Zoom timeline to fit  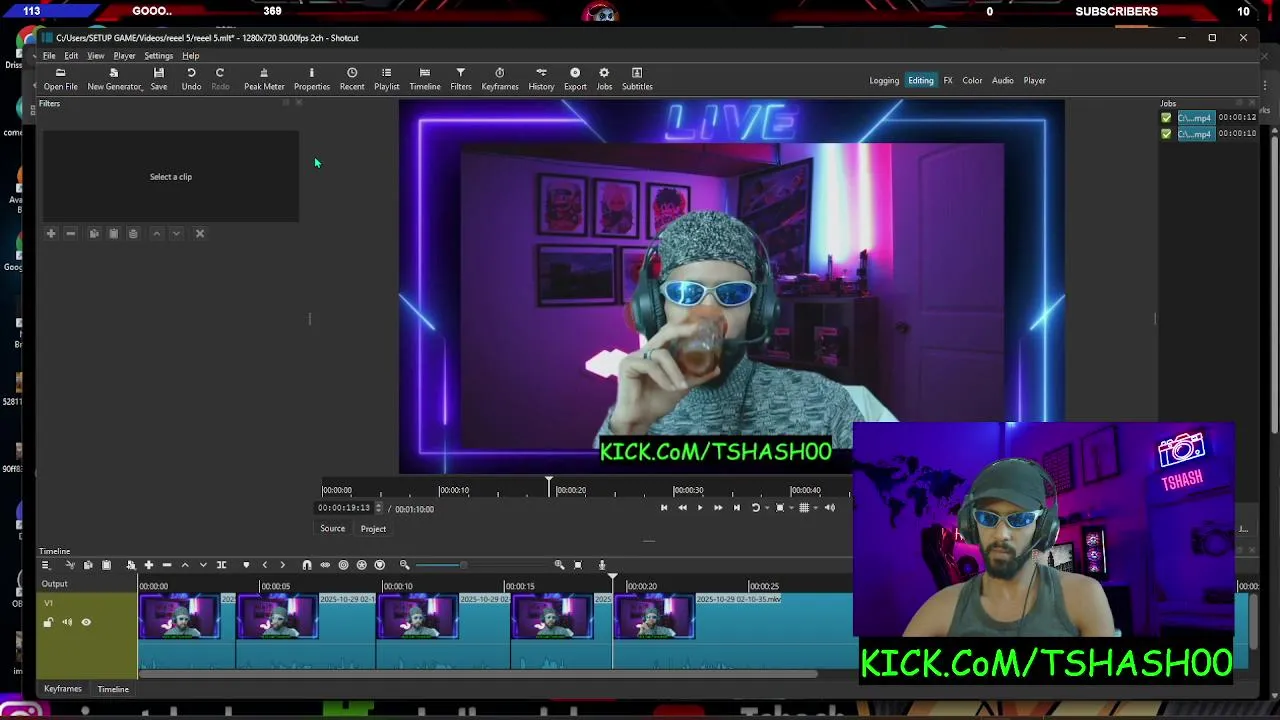(577, 565)
